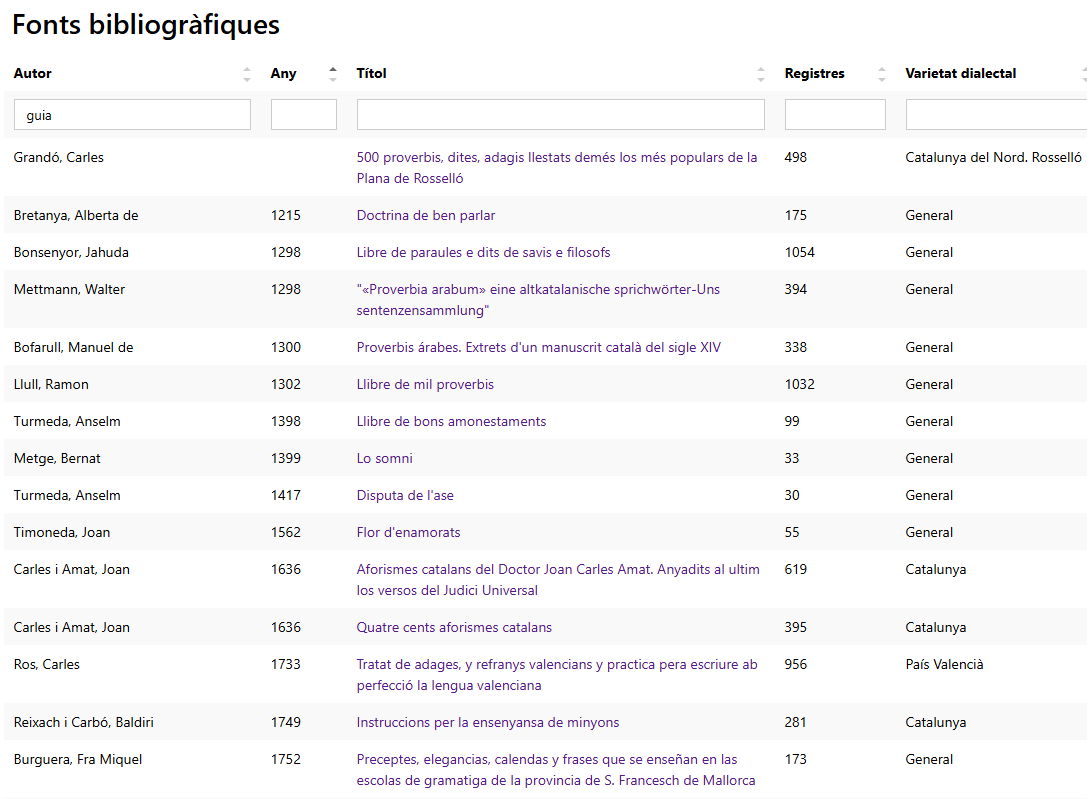
Task: Select registres value '1054'
Action: pos(799,252)
